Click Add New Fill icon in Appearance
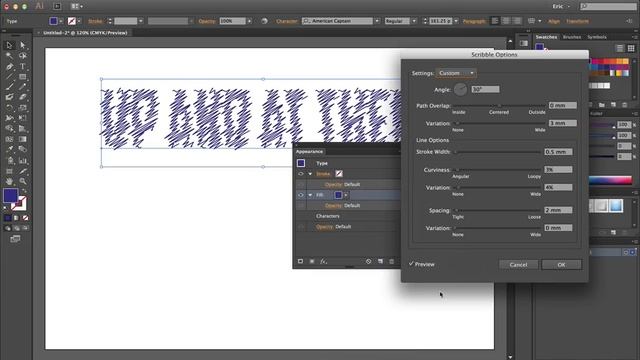 pos(312,261)
